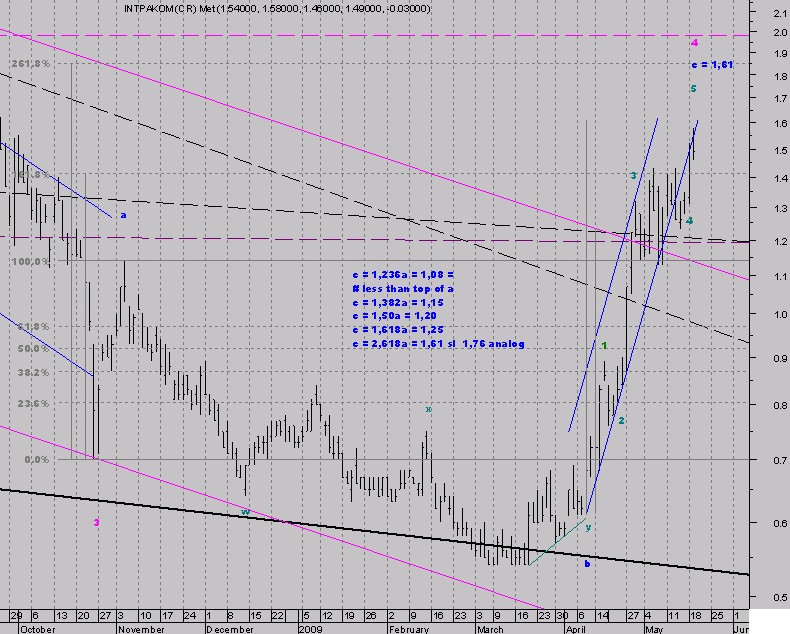The image size is (790, 634).
Task: Select the blue 'b' wave label
Action: tap(587, 563)
